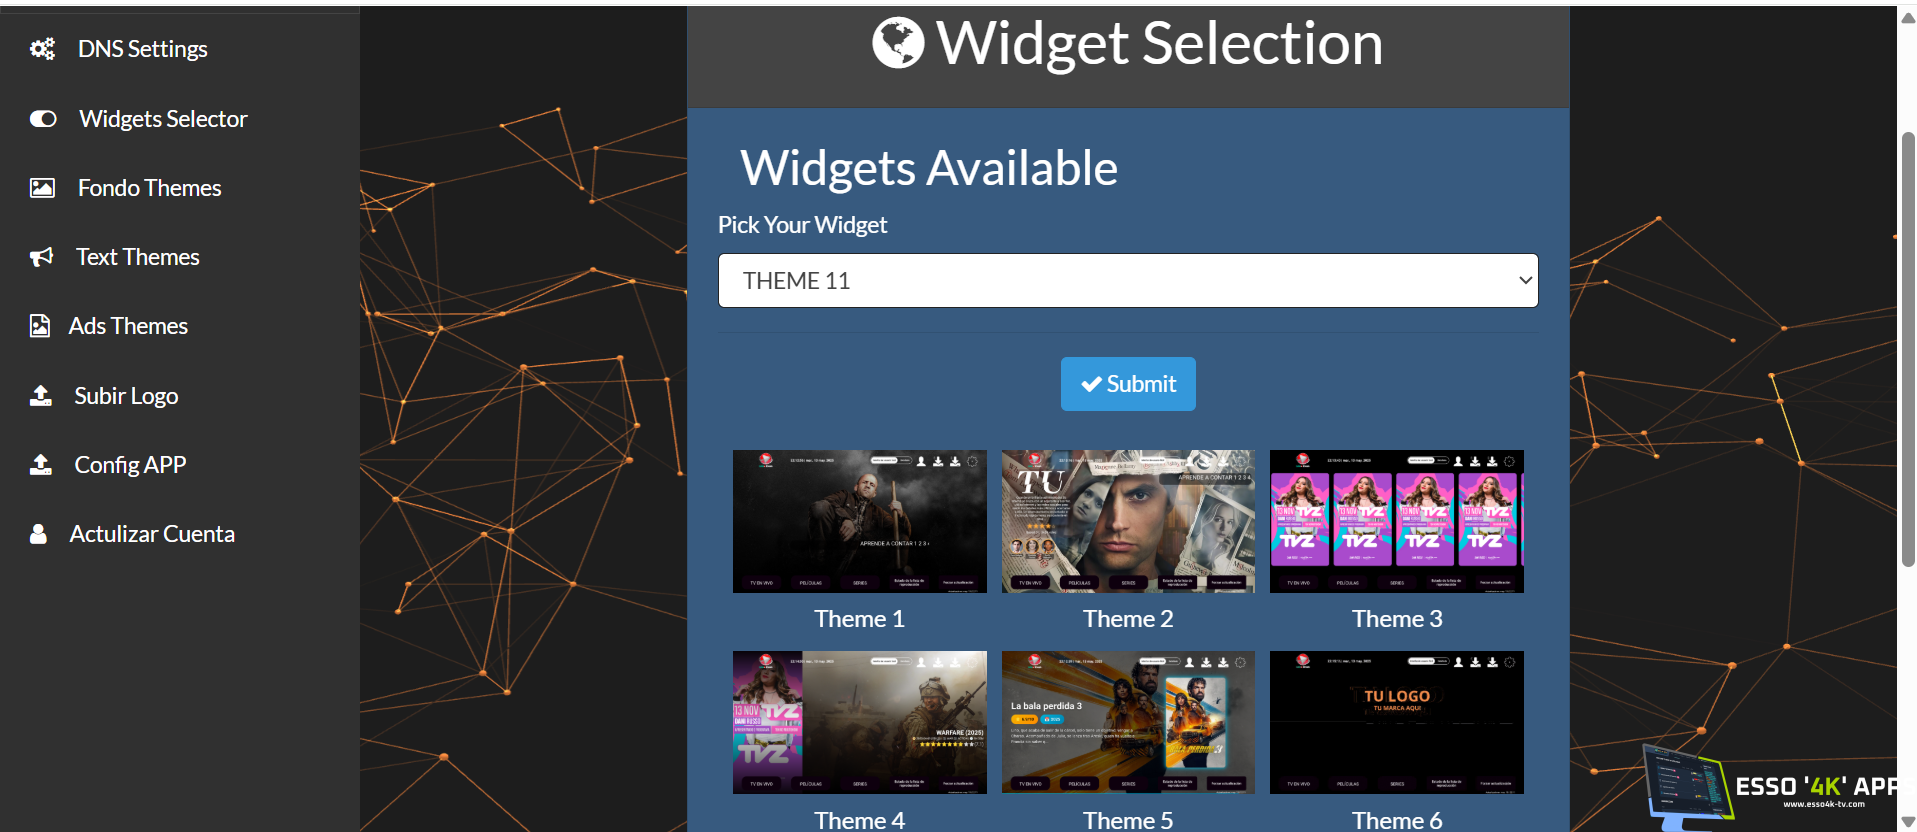The image size is (1917, 832).
Task: Choose the Theme 5 preview image
Action: [x=1128, y=722]
